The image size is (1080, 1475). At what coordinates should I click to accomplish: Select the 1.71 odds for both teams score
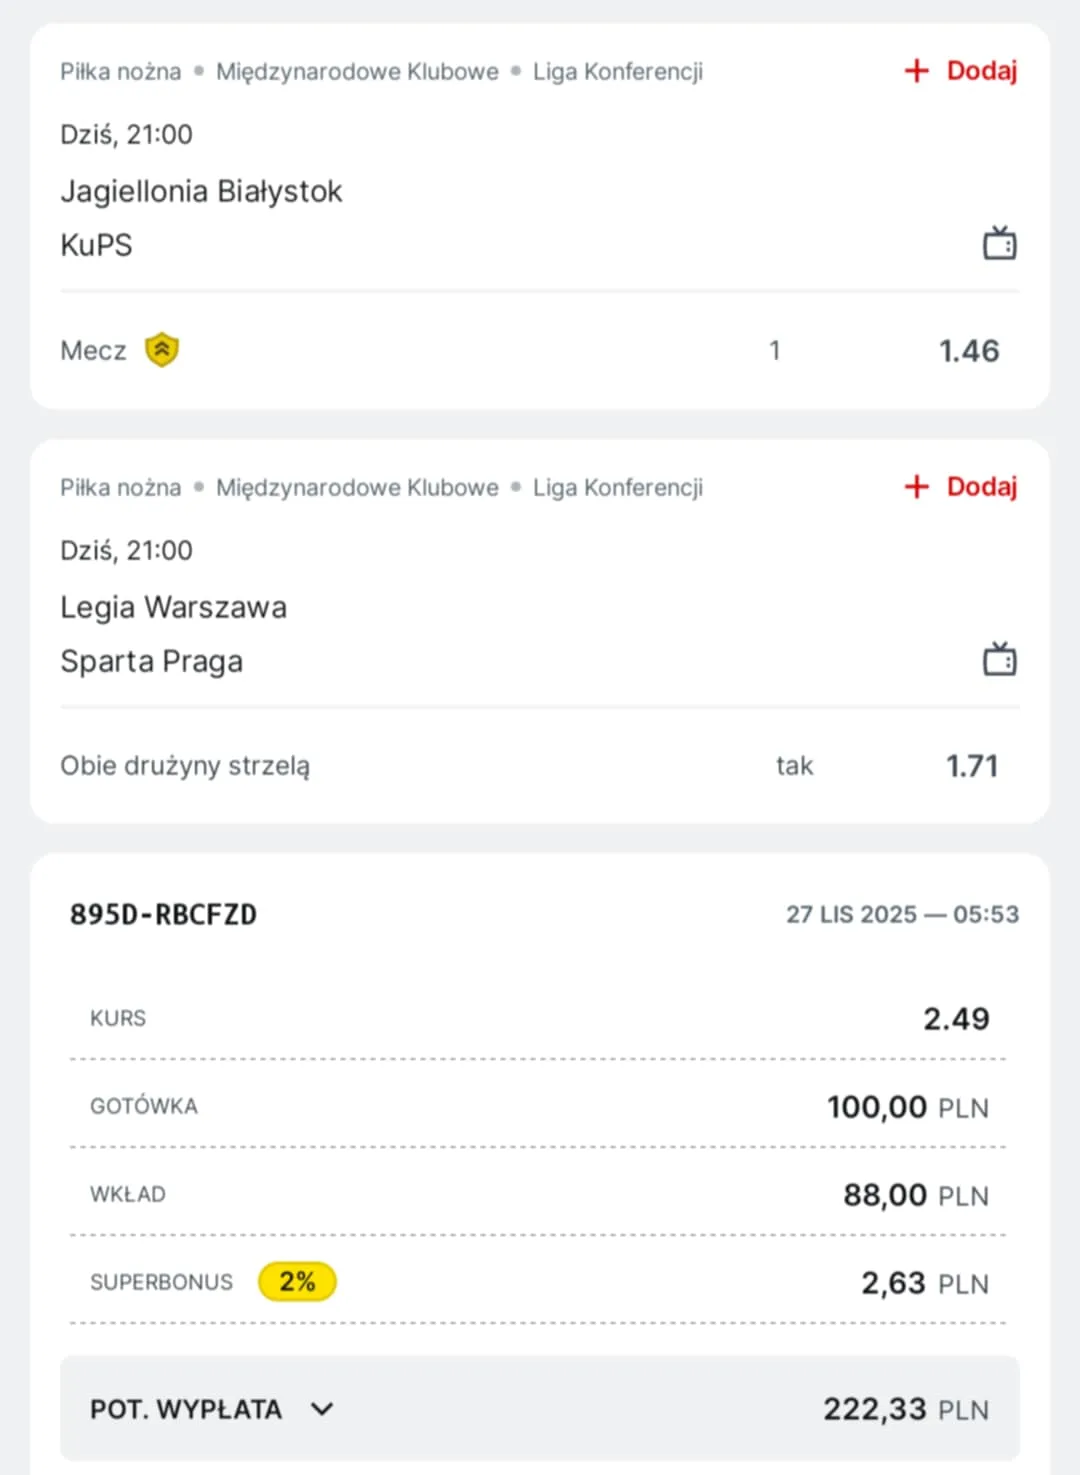(971, 767)
